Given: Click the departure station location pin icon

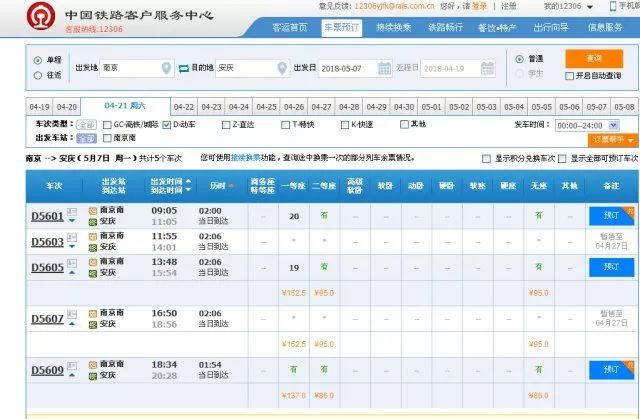Looking at the screenshot, I should 166,68.
